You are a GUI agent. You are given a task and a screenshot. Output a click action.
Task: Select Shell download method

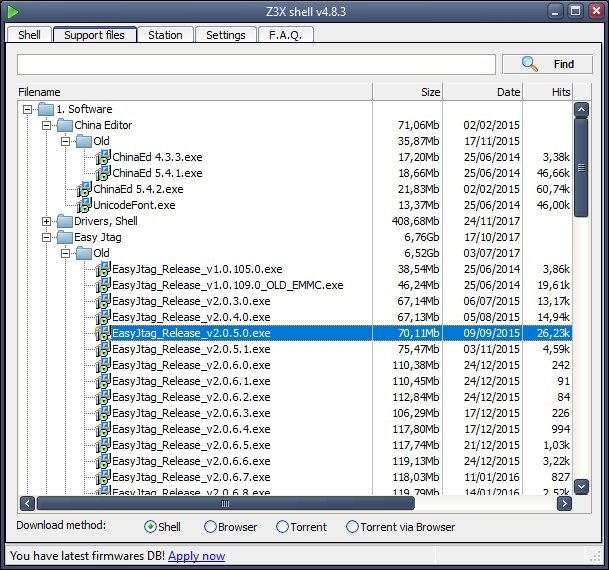point(150,527)
